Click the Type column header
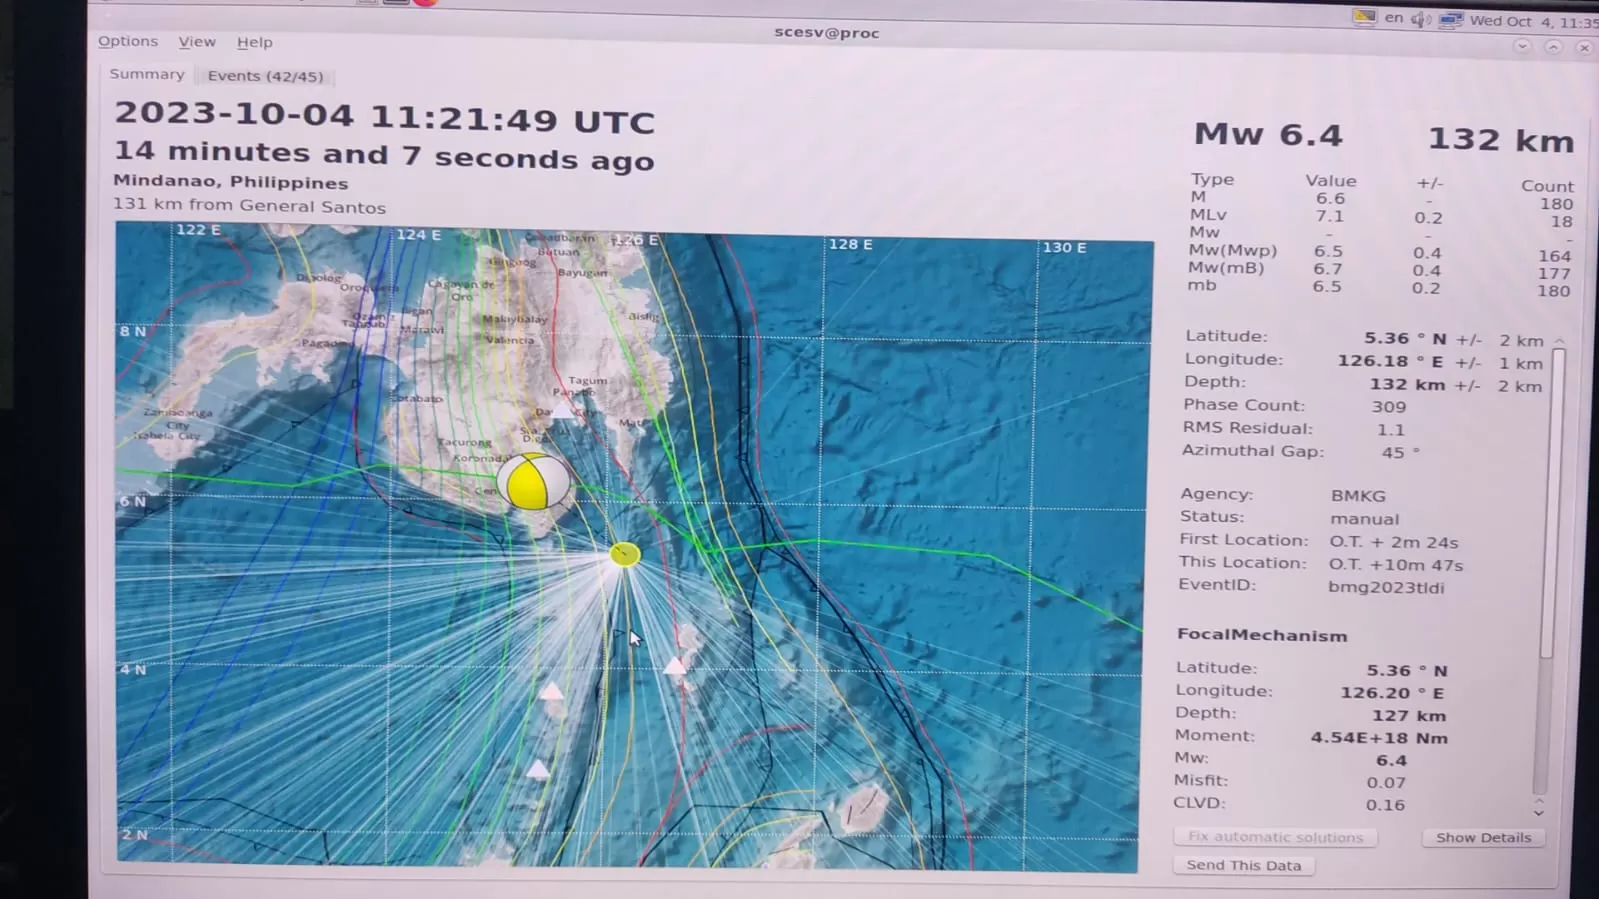Image resolution: width=1599 pixels, height=899 pixels. point(1212,179)
